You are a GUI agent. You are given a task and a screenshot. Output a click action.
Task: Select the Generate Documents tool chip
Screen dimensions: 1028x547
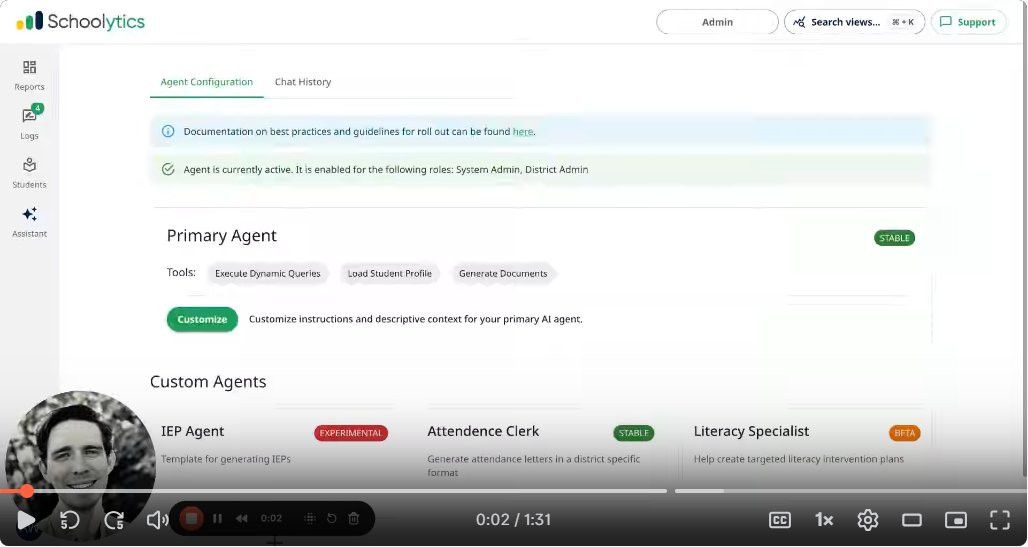click(503, 274)
